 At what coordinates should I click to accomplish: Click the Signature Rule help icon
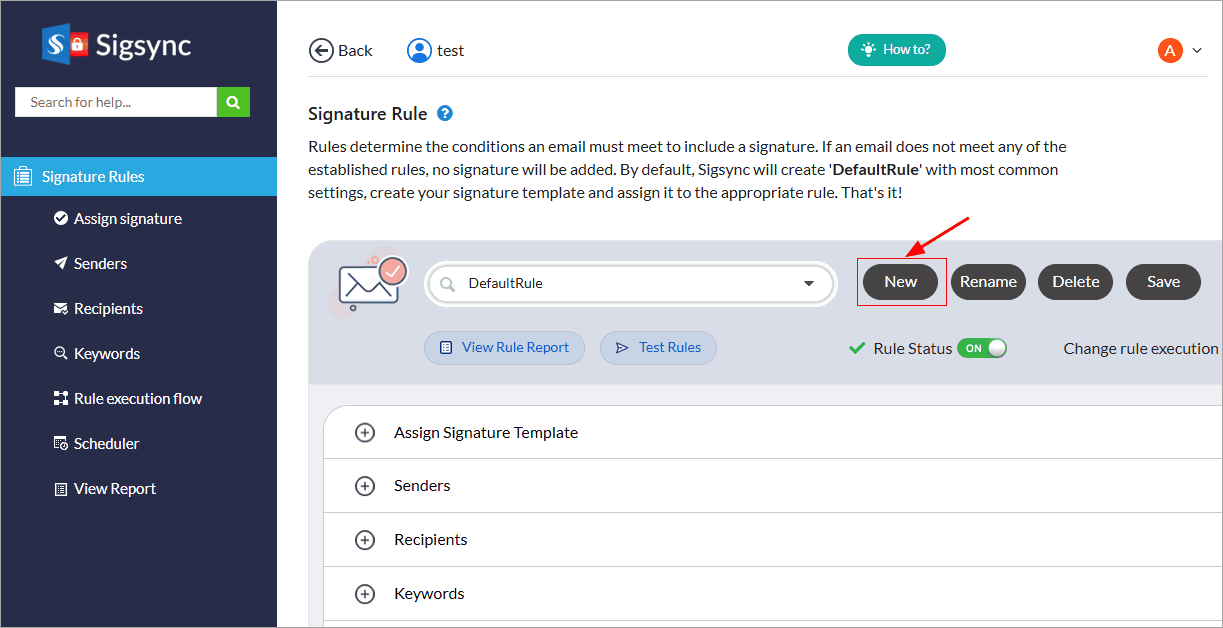[444, 113]
